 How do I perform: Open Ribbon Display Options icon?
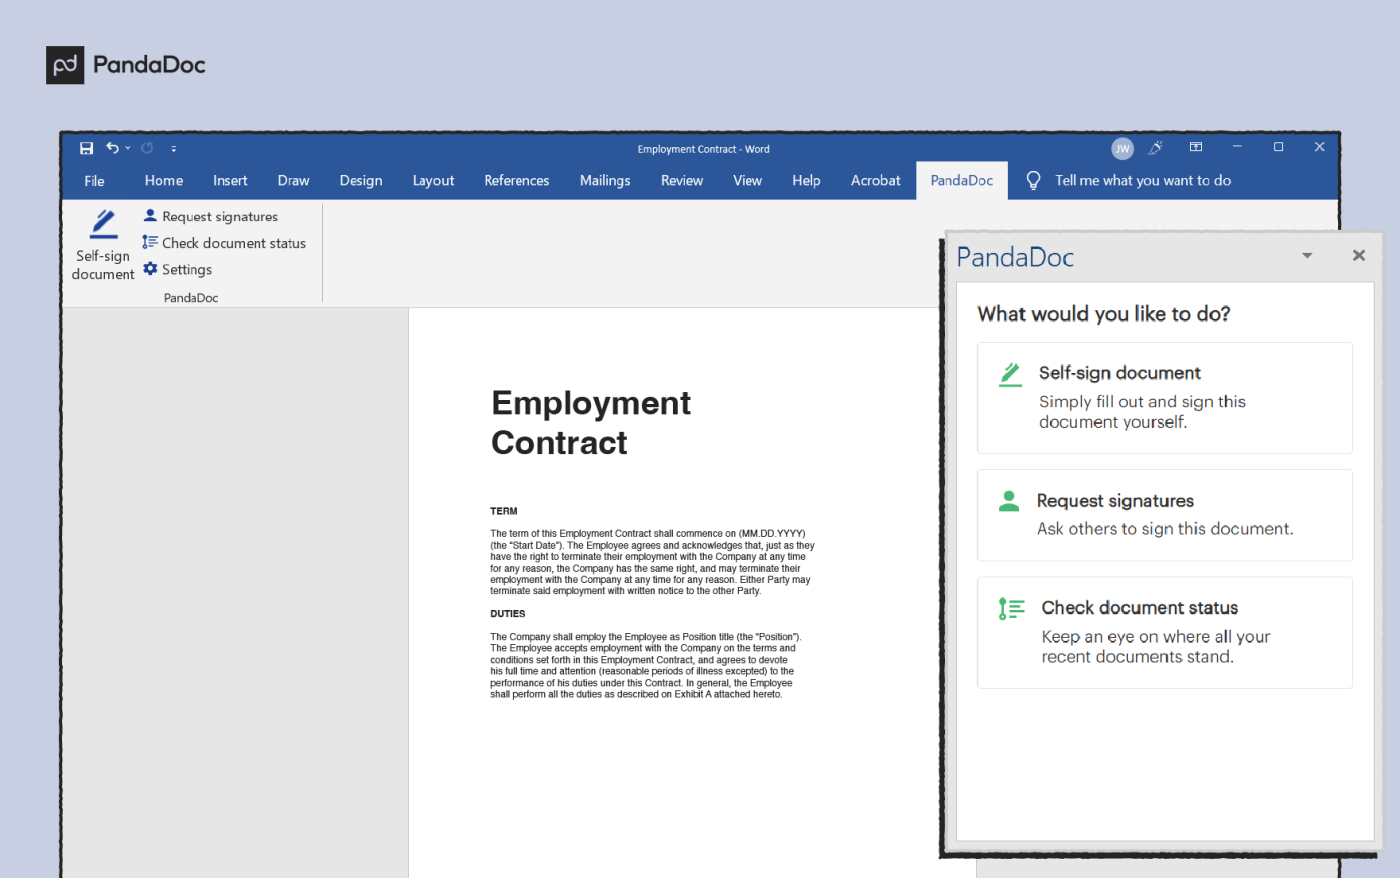(x=1196, y=147)
